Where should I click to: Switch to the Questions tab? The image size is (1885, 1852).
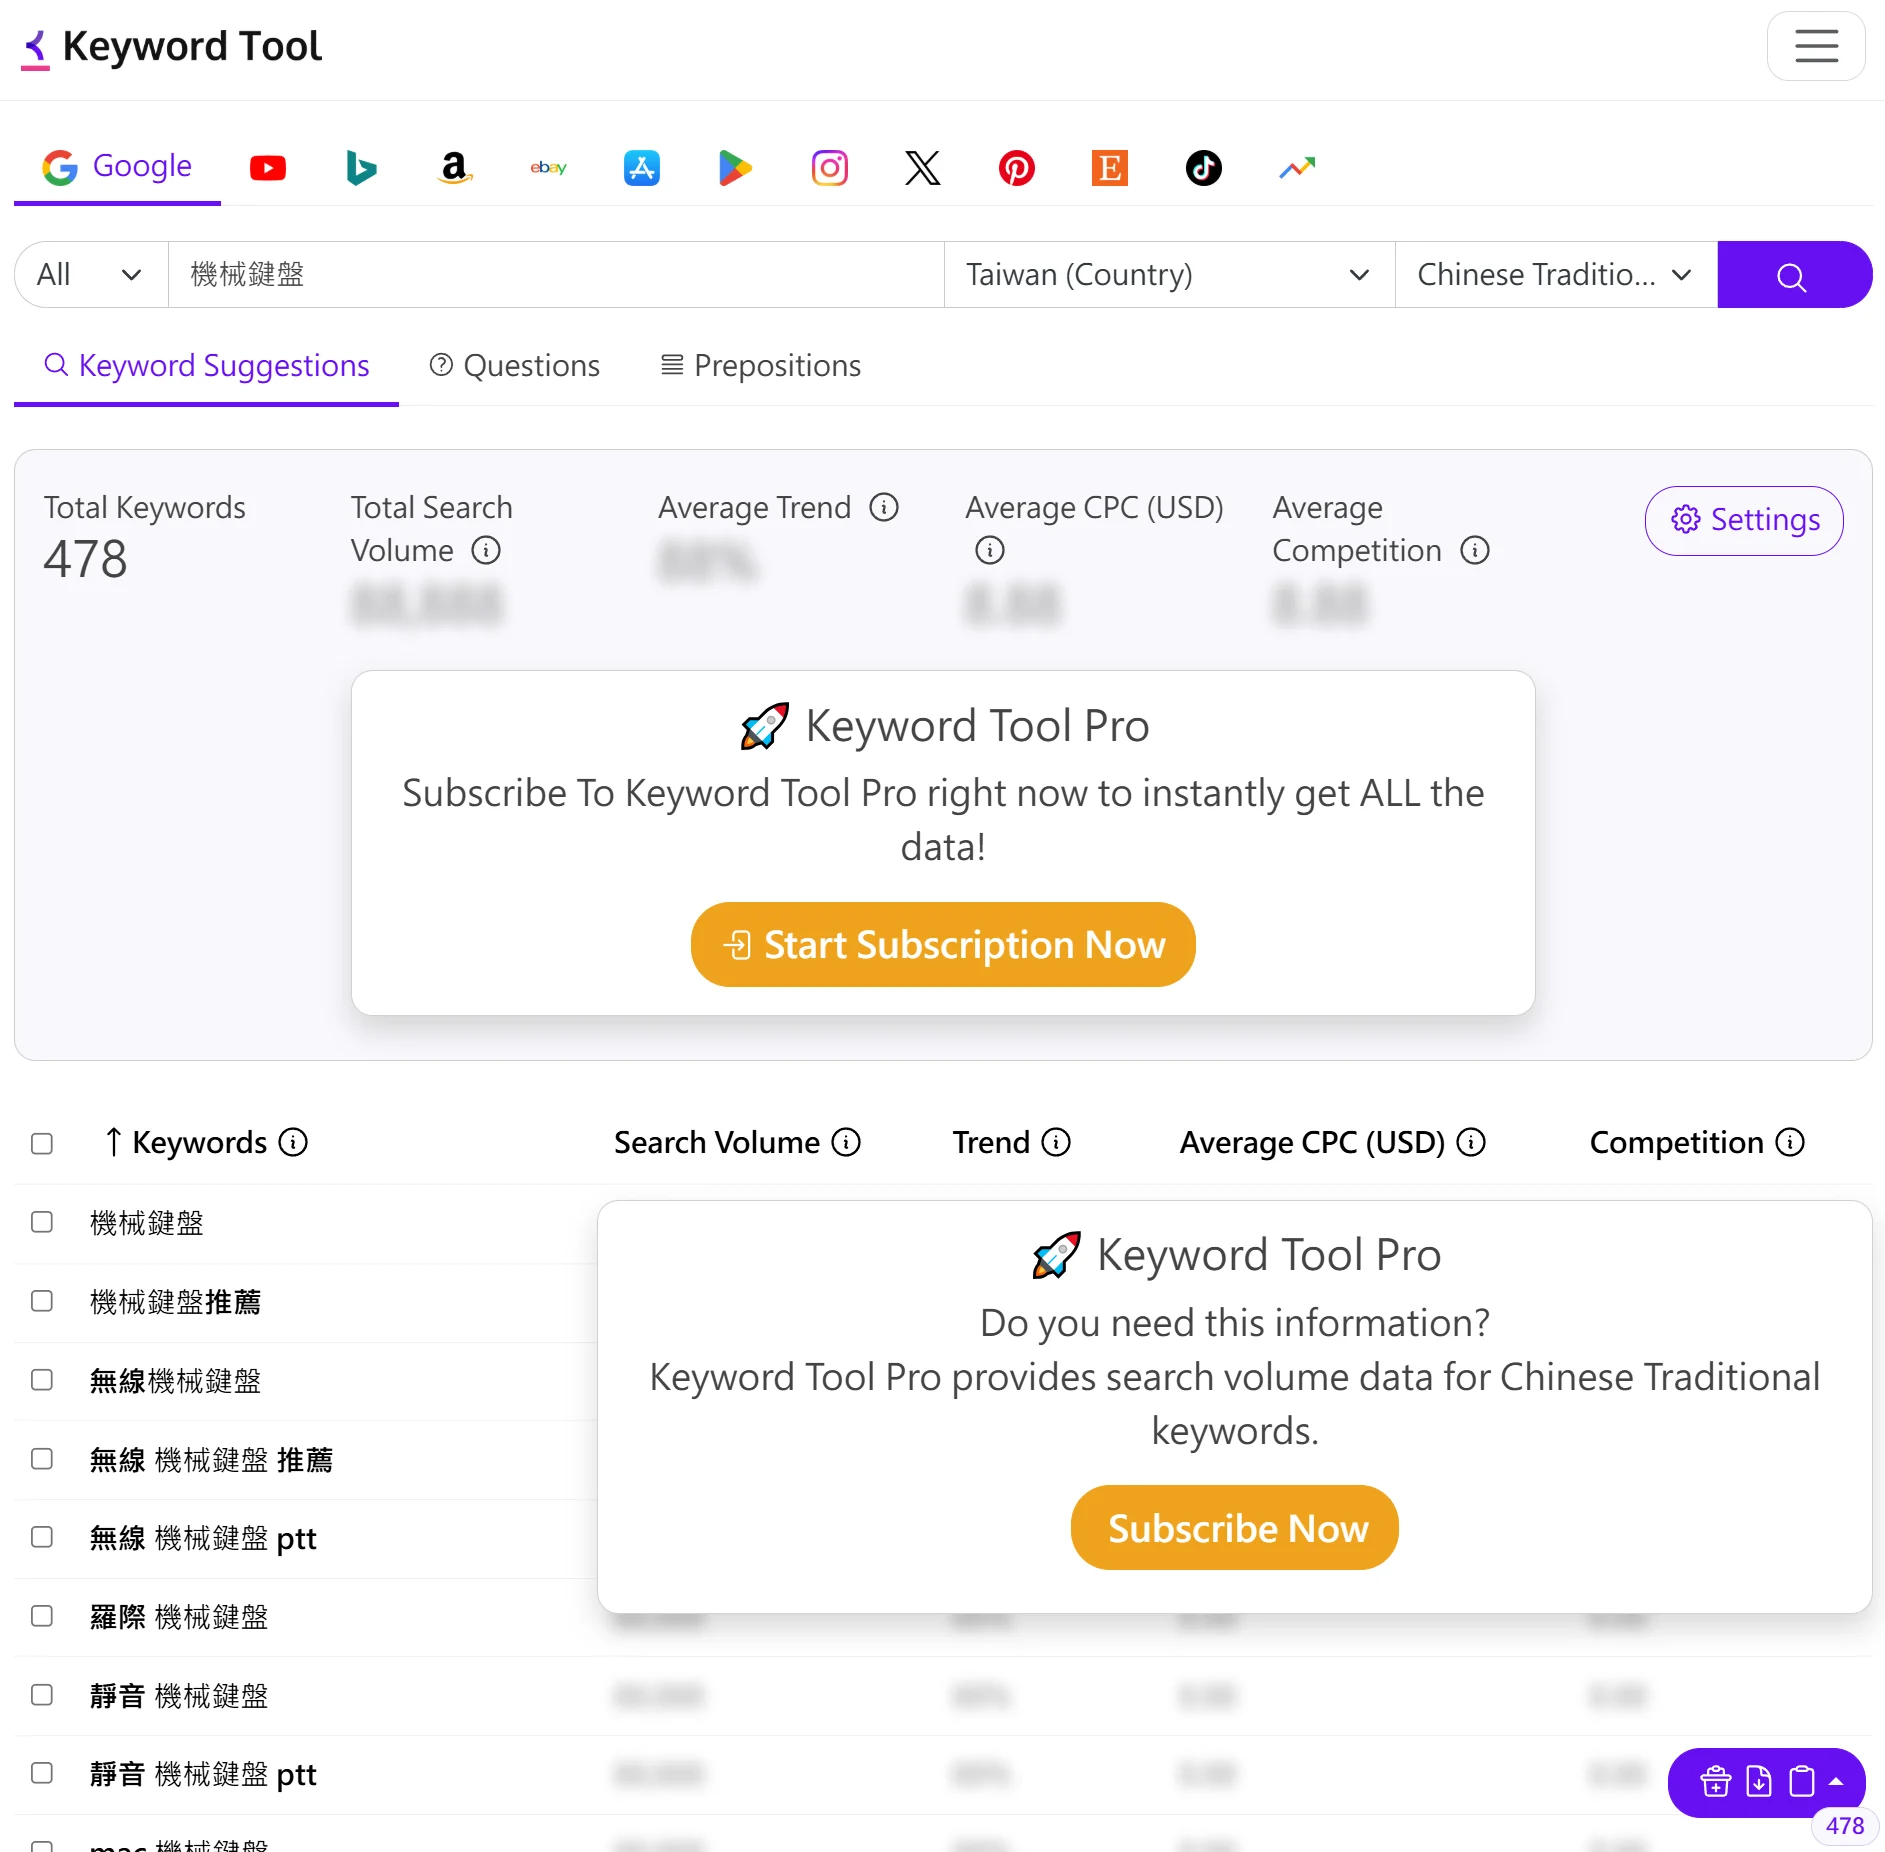click(515, 366)
